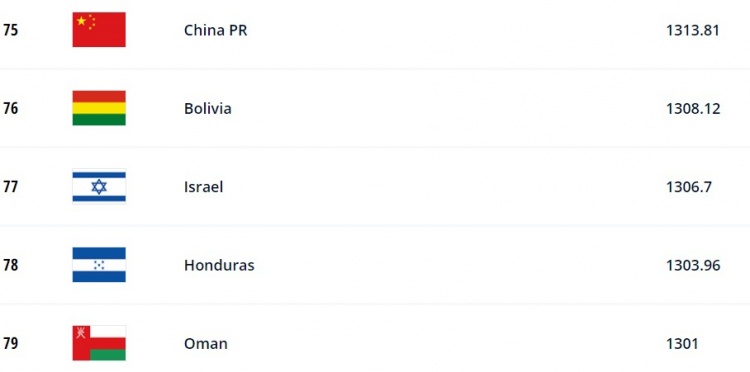
Task: Open the China PR team link
Action: point(216,30)
